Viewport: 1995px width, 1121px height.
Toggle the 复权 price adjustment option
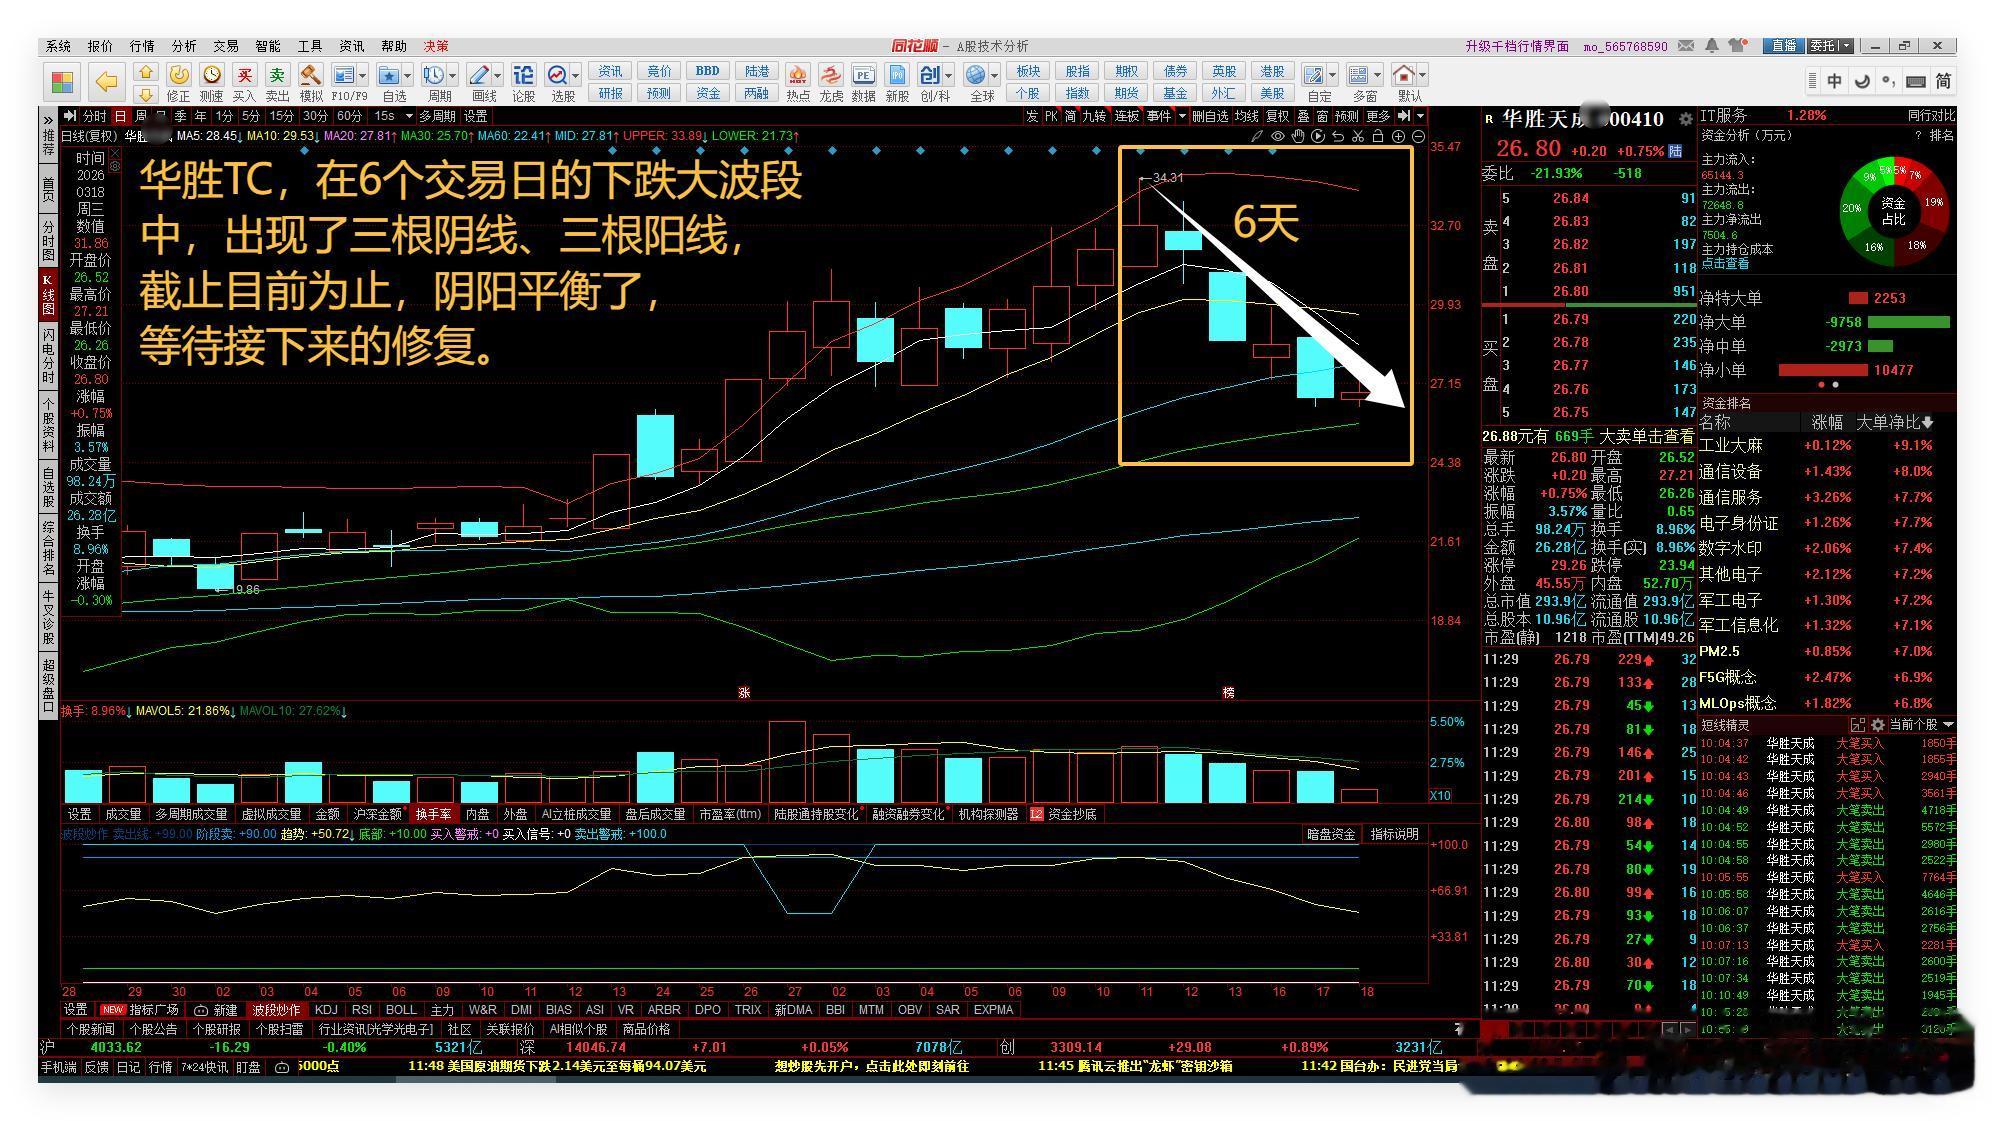point(1277,116)
